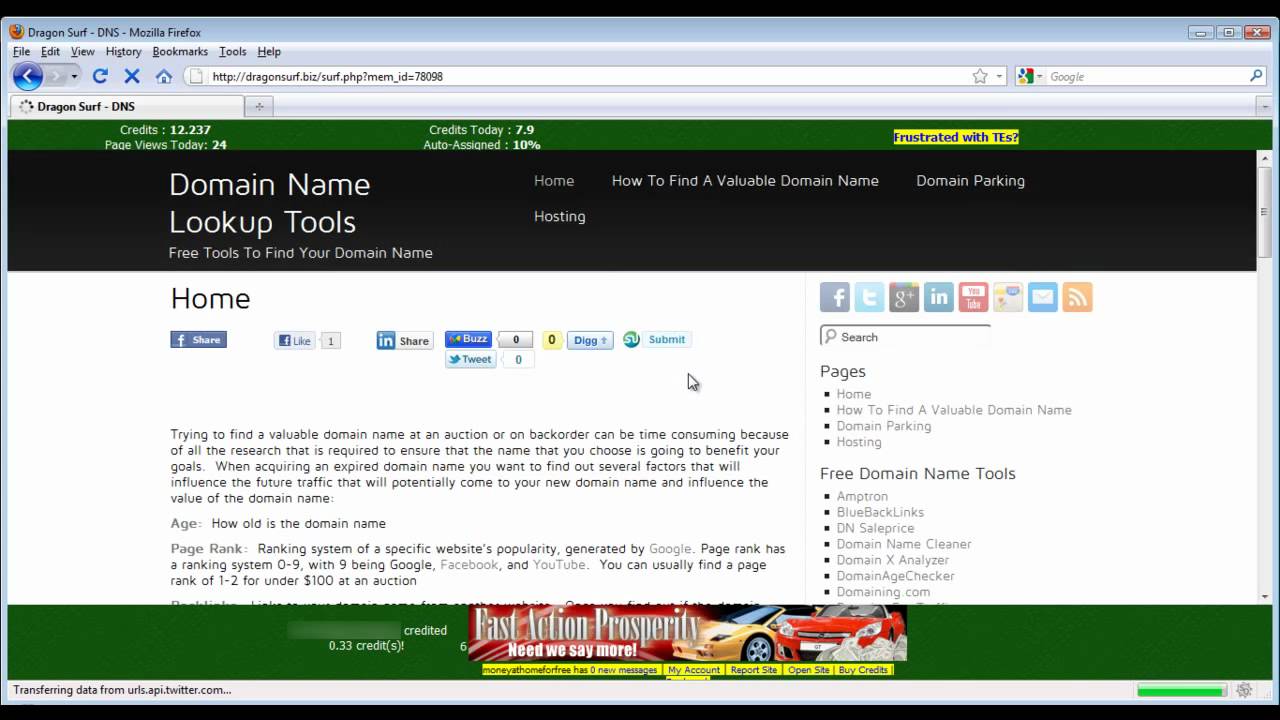This screenshot has height=720, width=1280.
Task: Open the View menu
Action: point(82,51)
